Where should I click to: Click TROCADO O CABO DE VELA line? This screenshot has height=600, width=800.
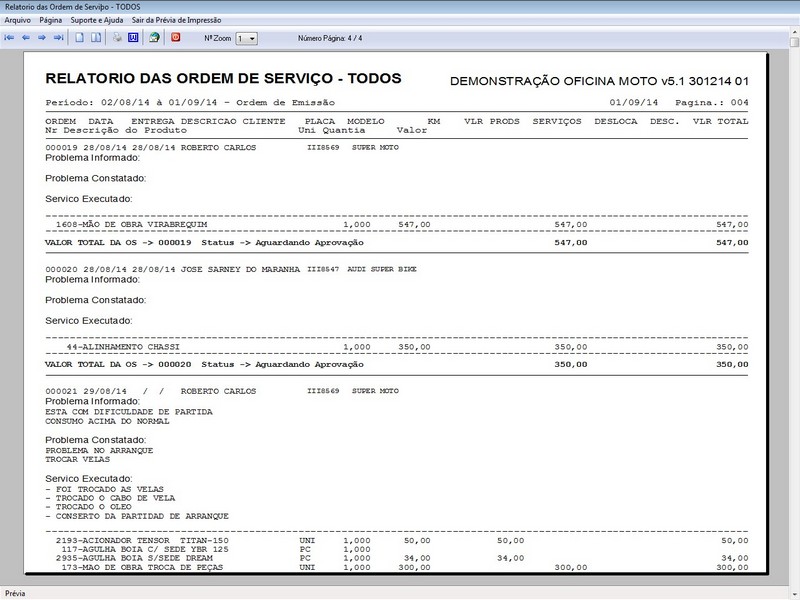click(110, 498)
